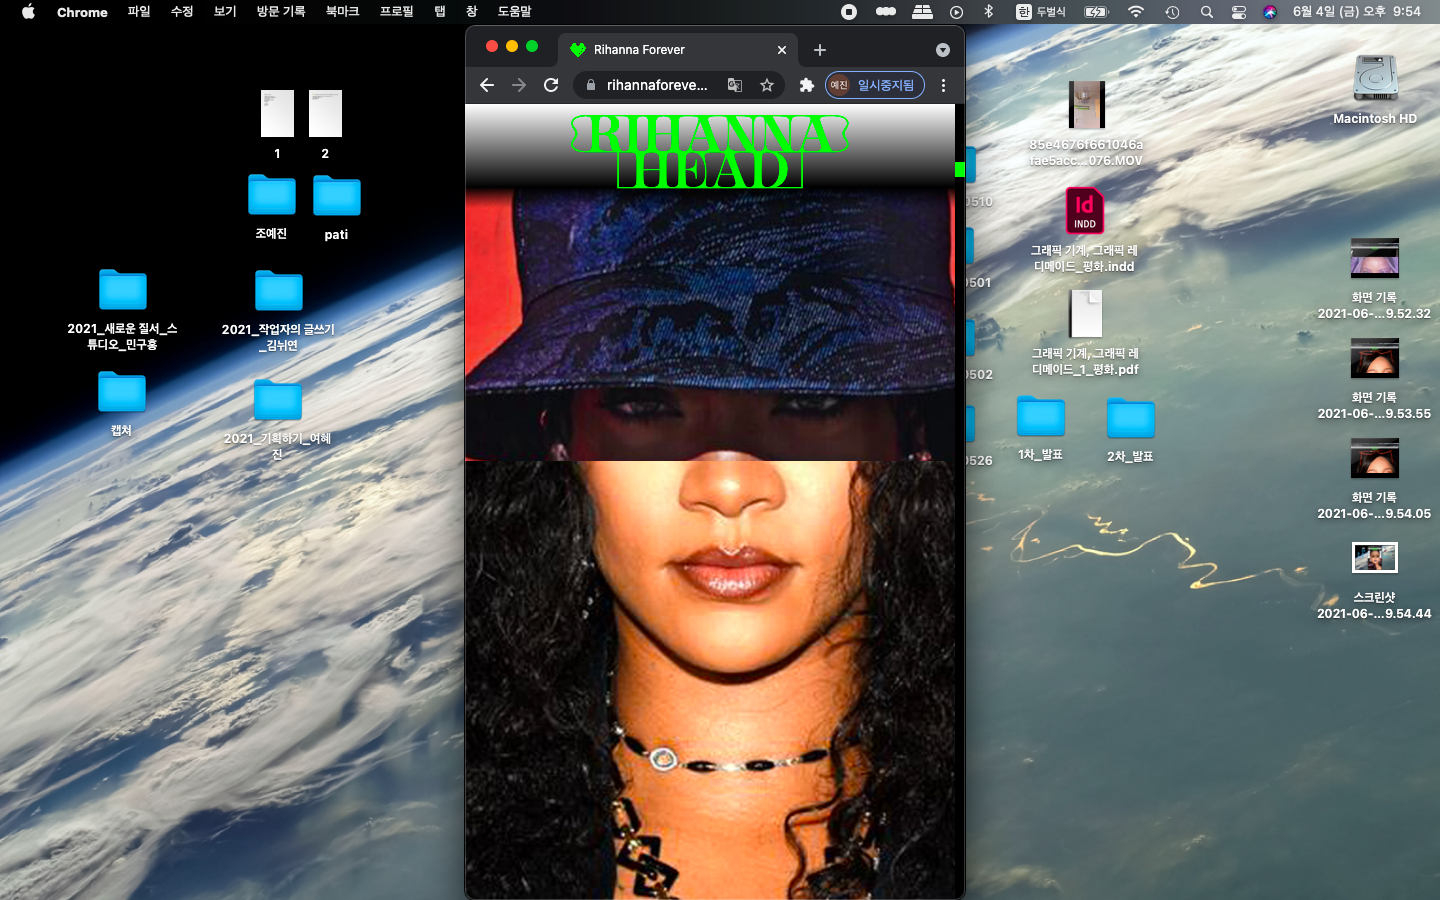This screenshot has height=900, width=1440.
Task: Open Spotlight search magnifier
Action: point(1207,12)
